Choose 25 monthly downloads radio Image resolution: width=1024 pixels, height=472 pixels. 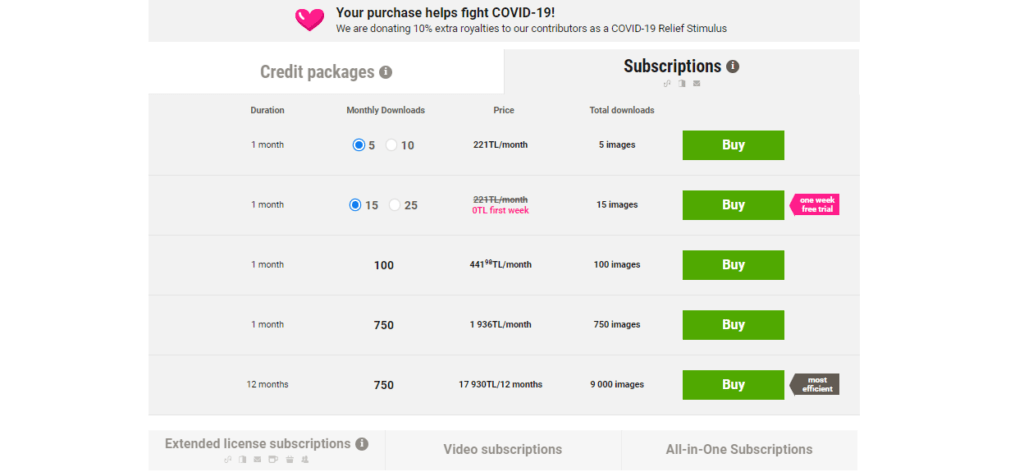coord(395,205)
